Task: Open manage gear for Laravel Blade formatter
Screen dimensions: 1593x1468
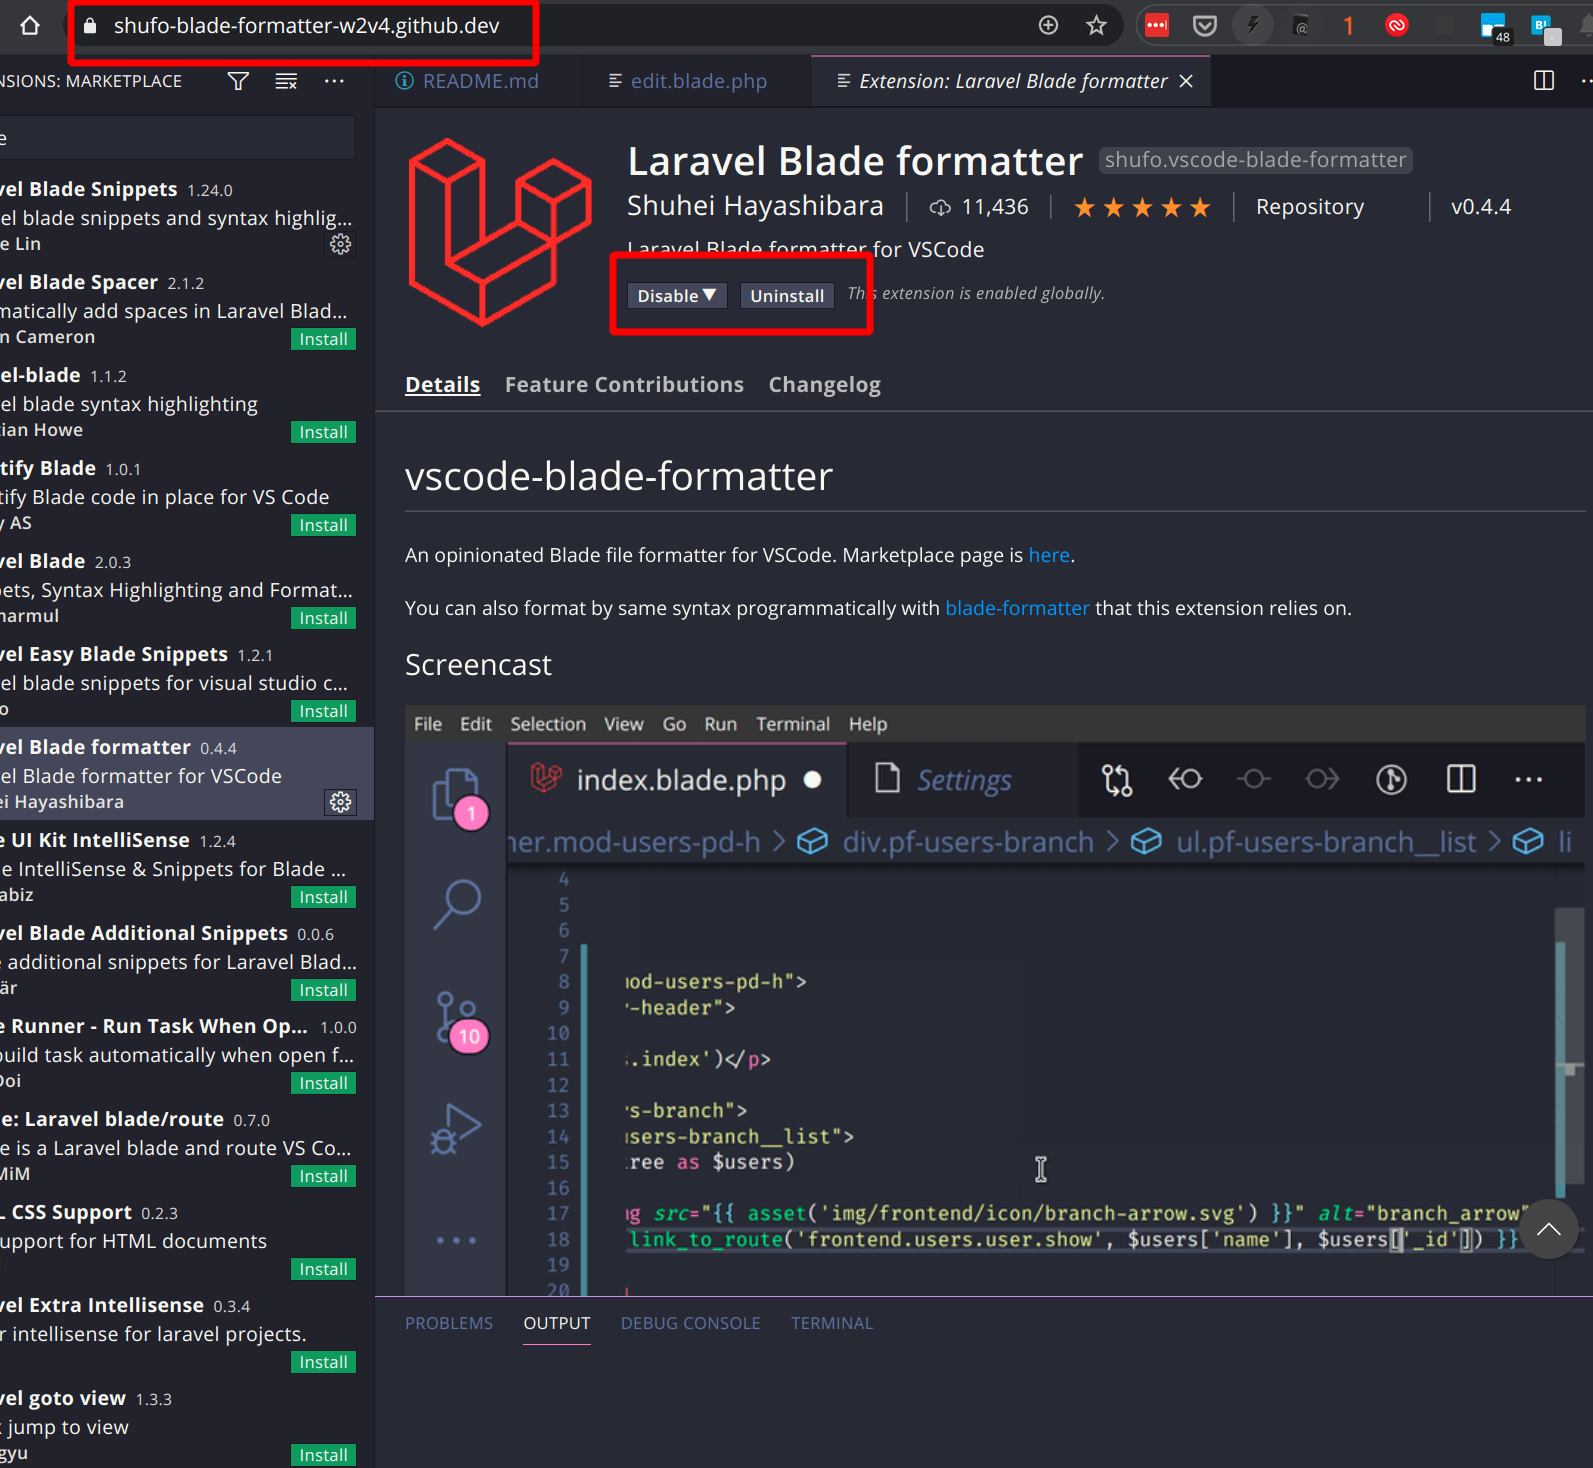Action: click(x=341, y=802)
